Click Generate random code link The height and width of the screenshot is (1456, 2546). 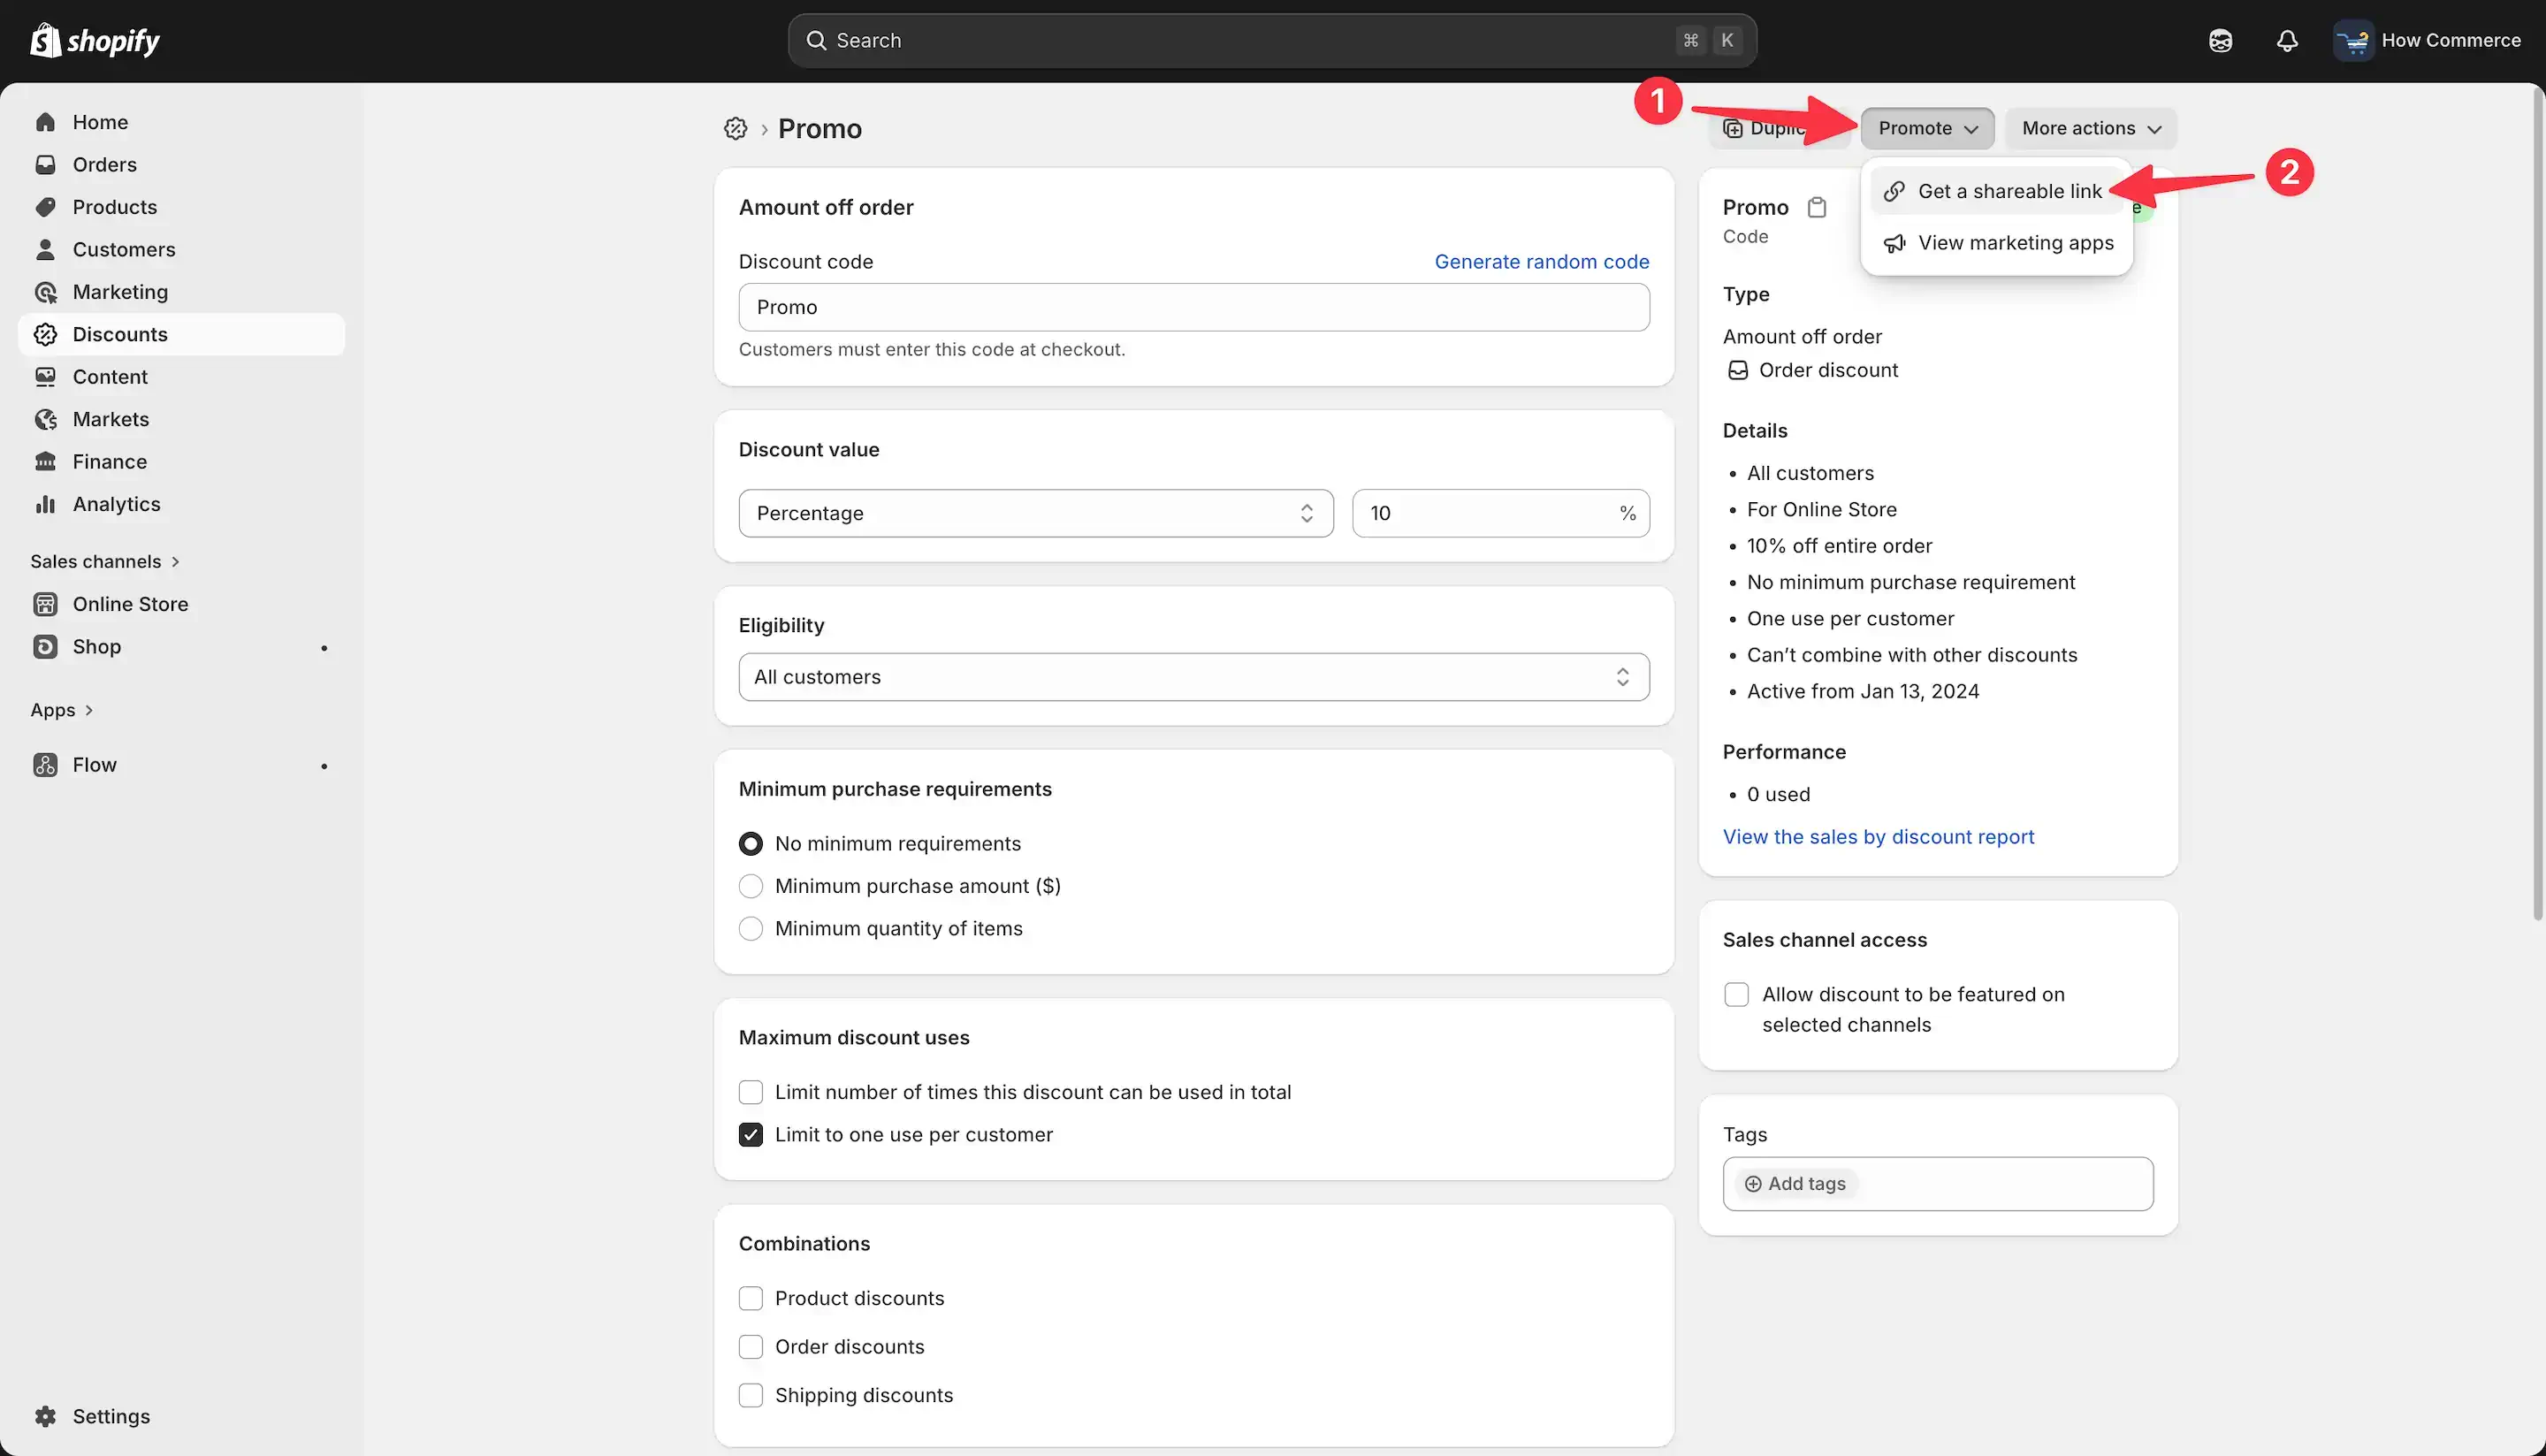(x=1542, y=262)
